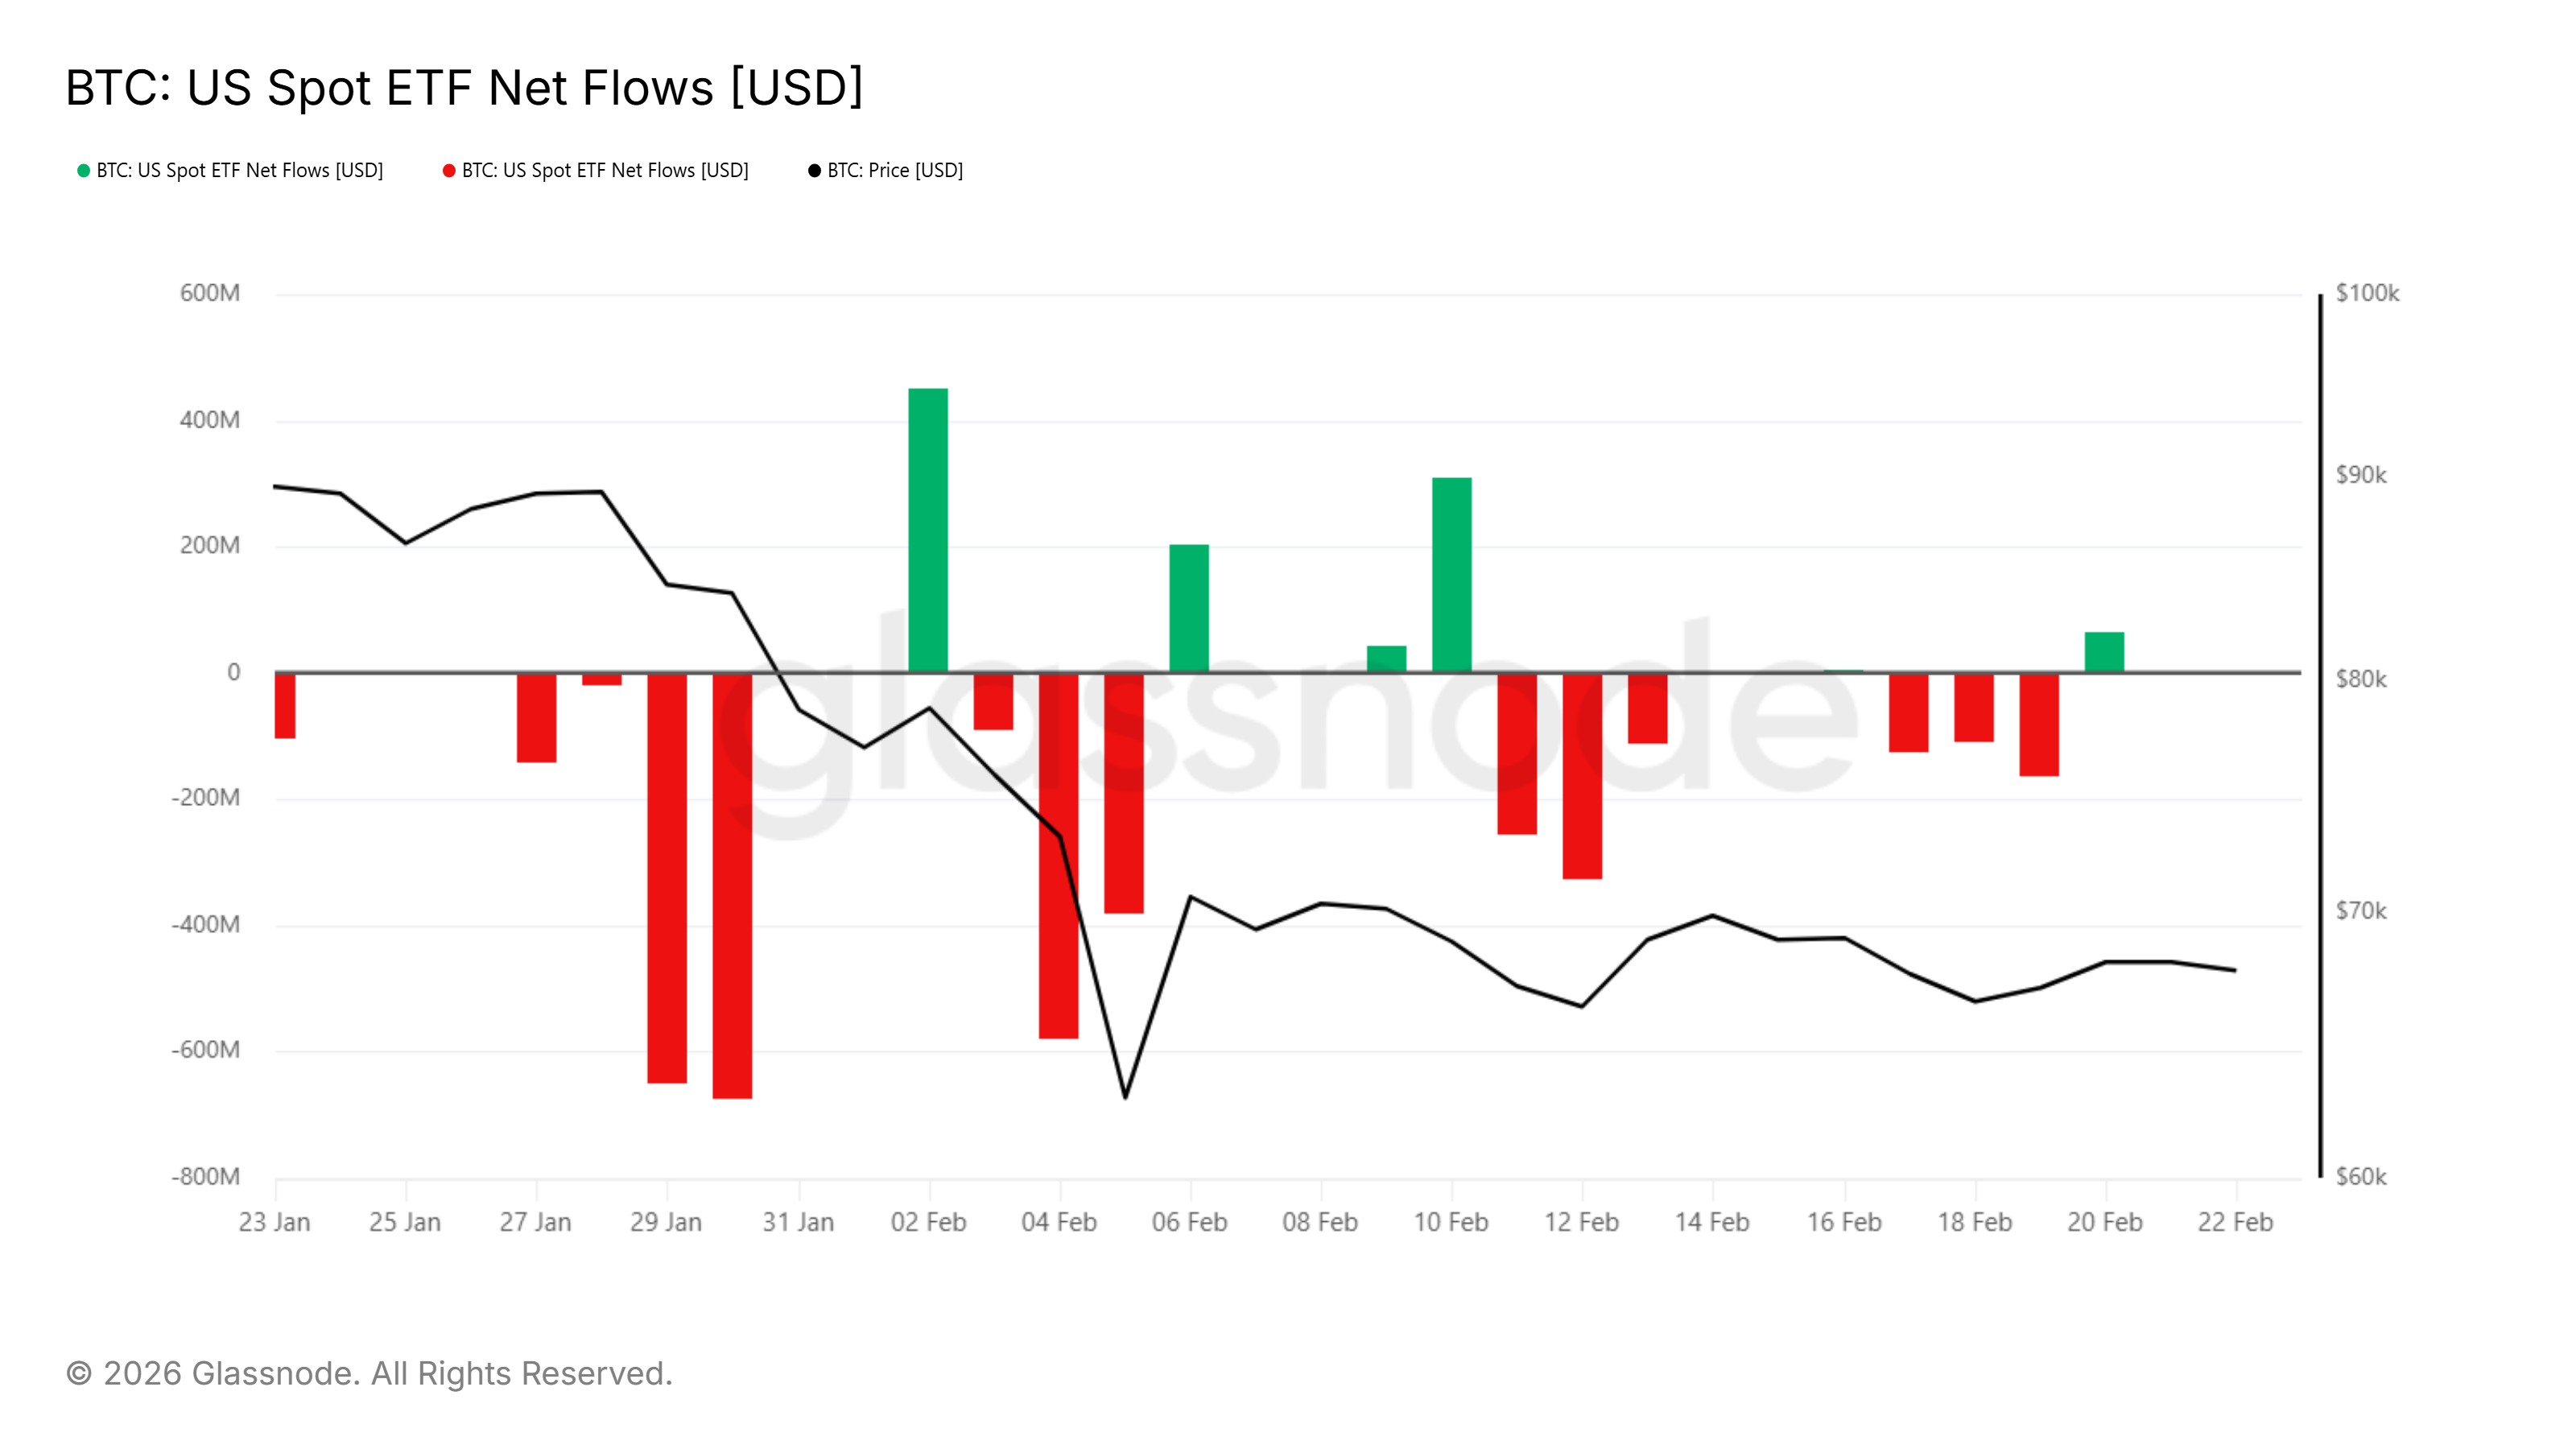Toggle the red-dotted US Spot ETF Net Flows legend label
Screen dimensions: 2576x1449
point(605,171)
